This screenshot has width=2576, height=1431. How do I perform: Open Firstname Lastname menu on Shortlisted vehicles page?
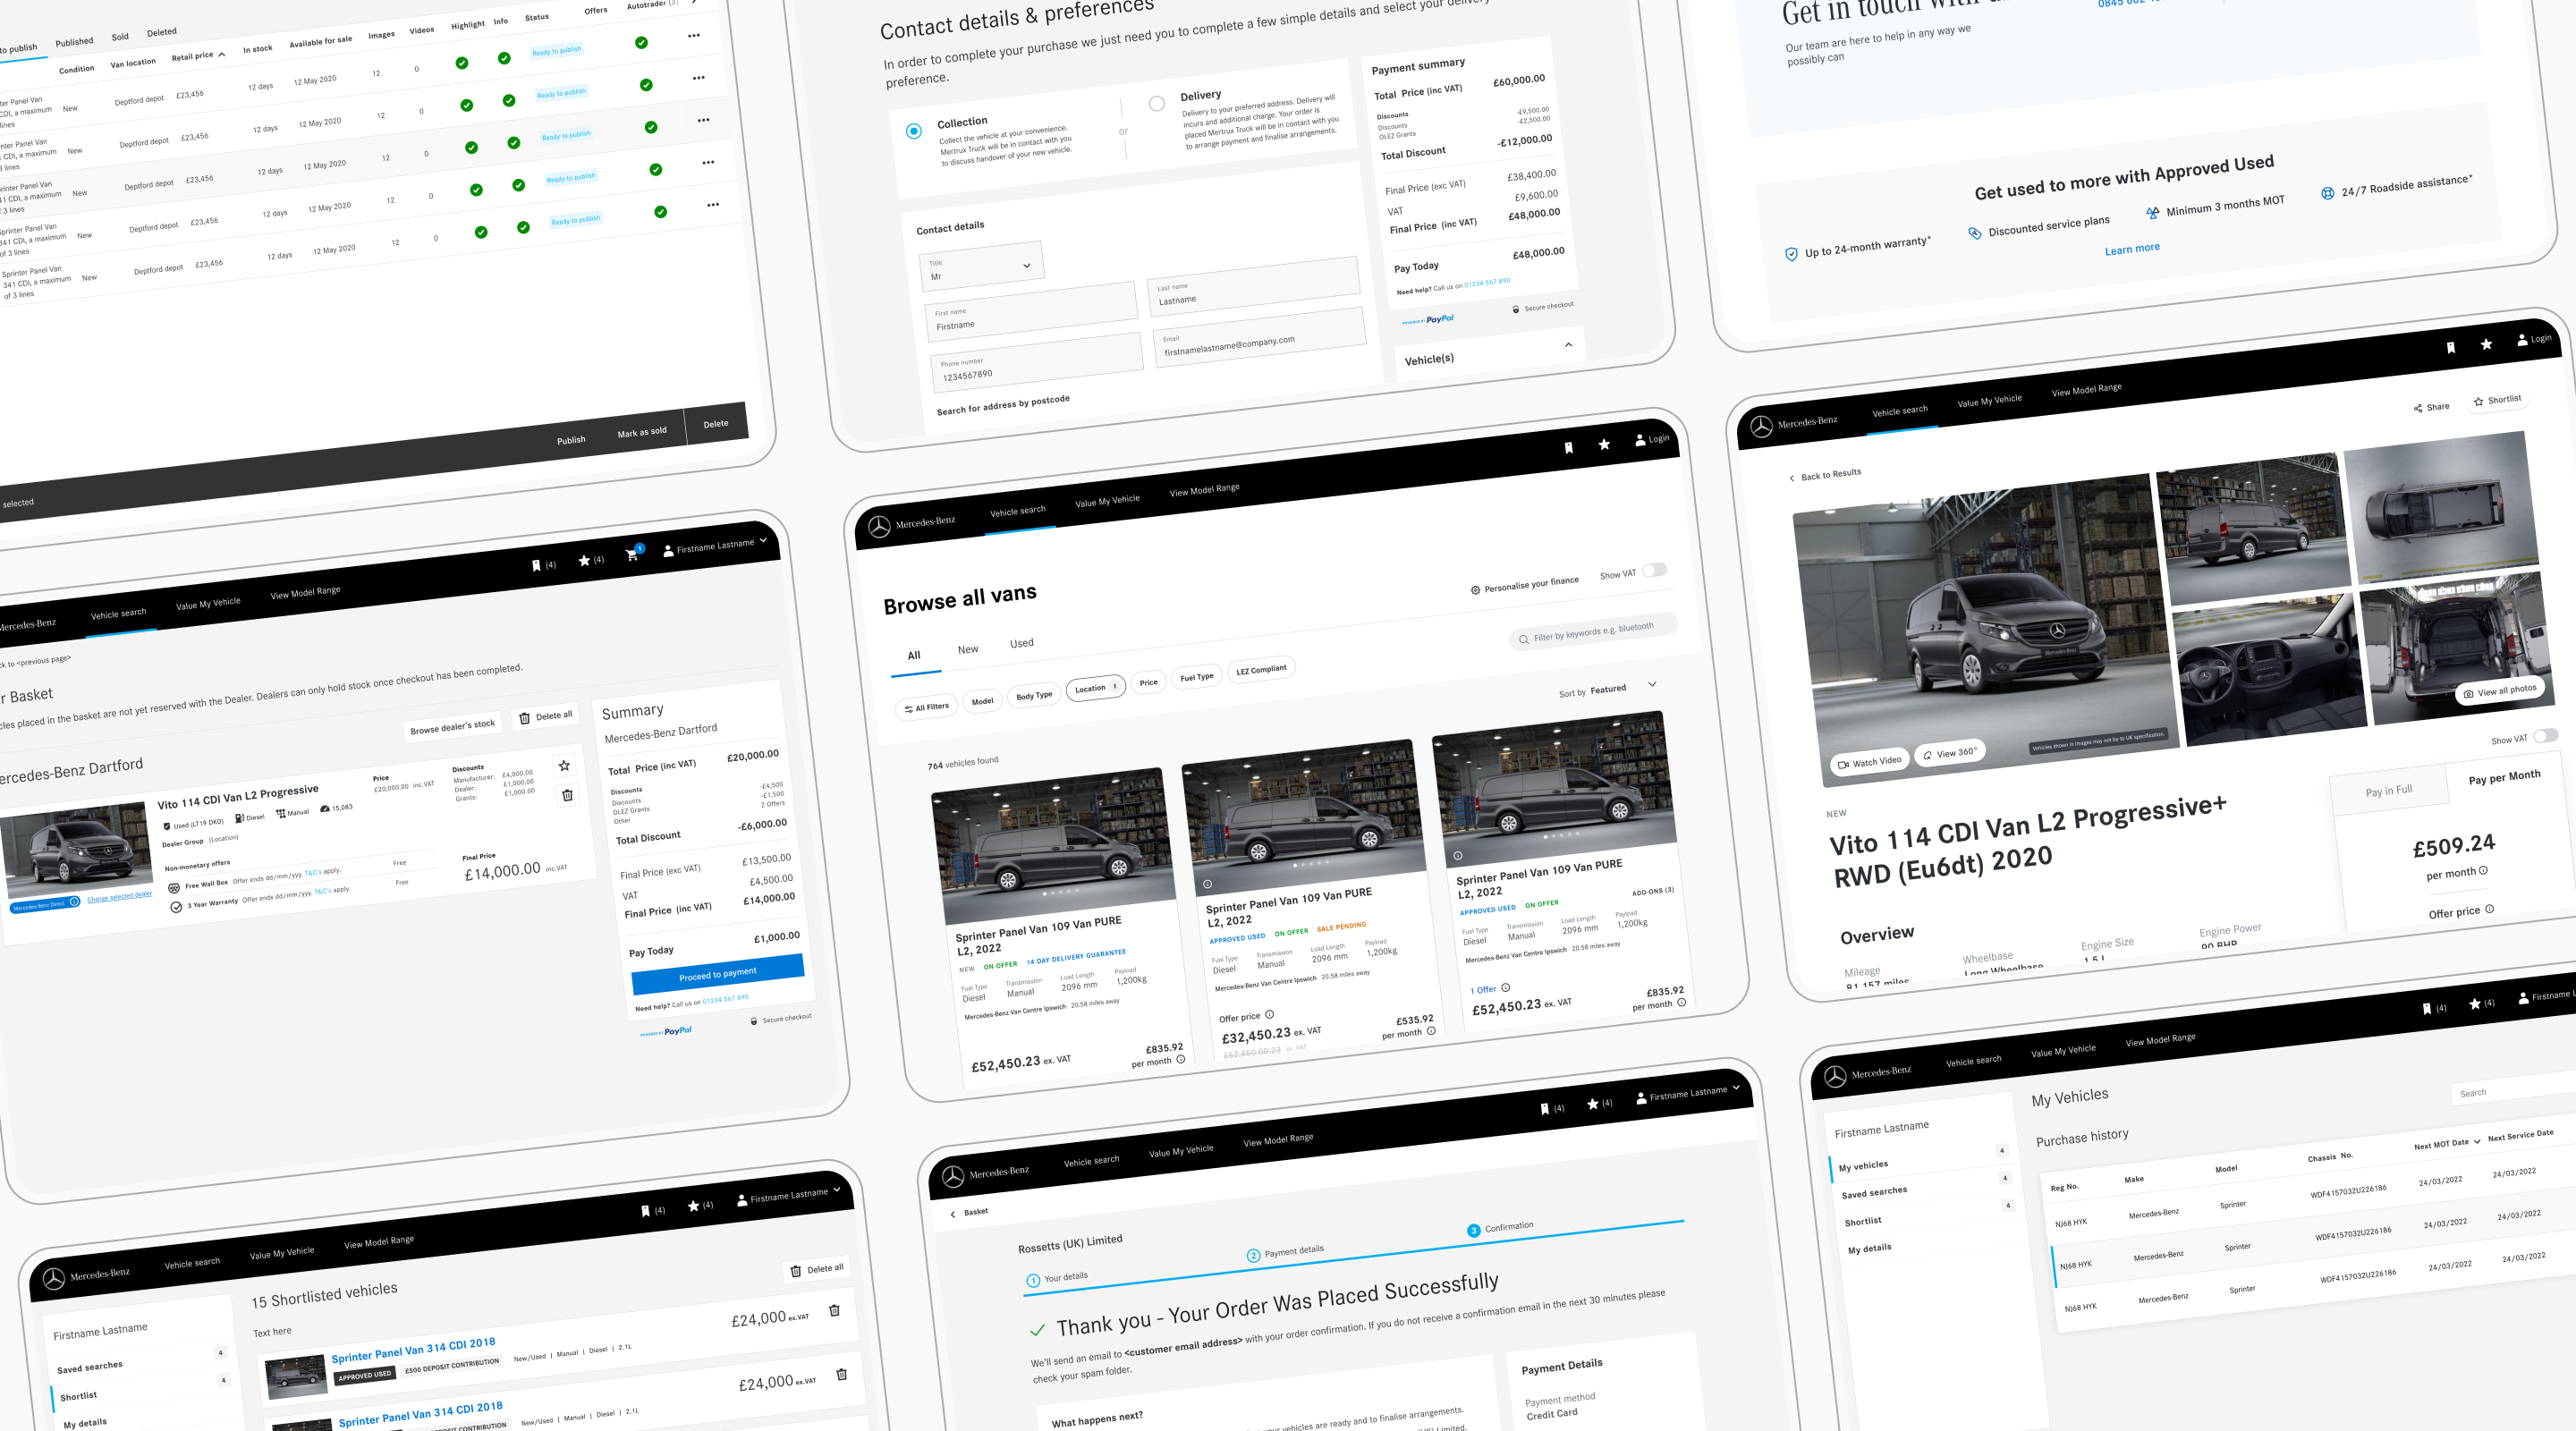click(790, 1195)
